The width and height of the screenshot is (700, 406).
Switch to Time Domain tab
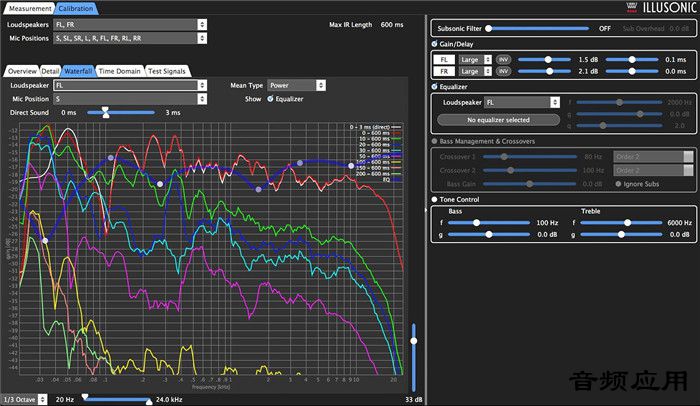tap(119, 71)
